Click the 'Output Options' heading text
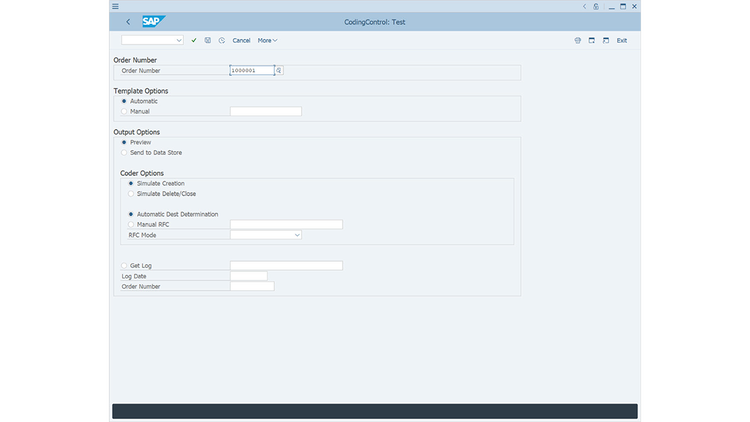This screenshot has width=750, height=422. coord(137,132)
